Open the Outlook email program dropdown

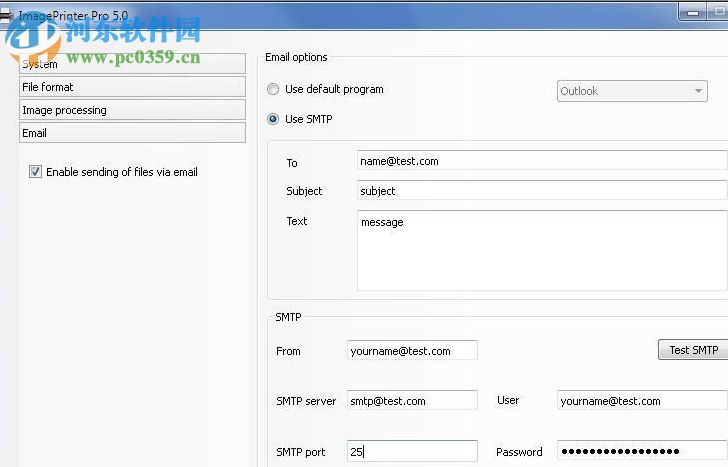coord(632,91)
